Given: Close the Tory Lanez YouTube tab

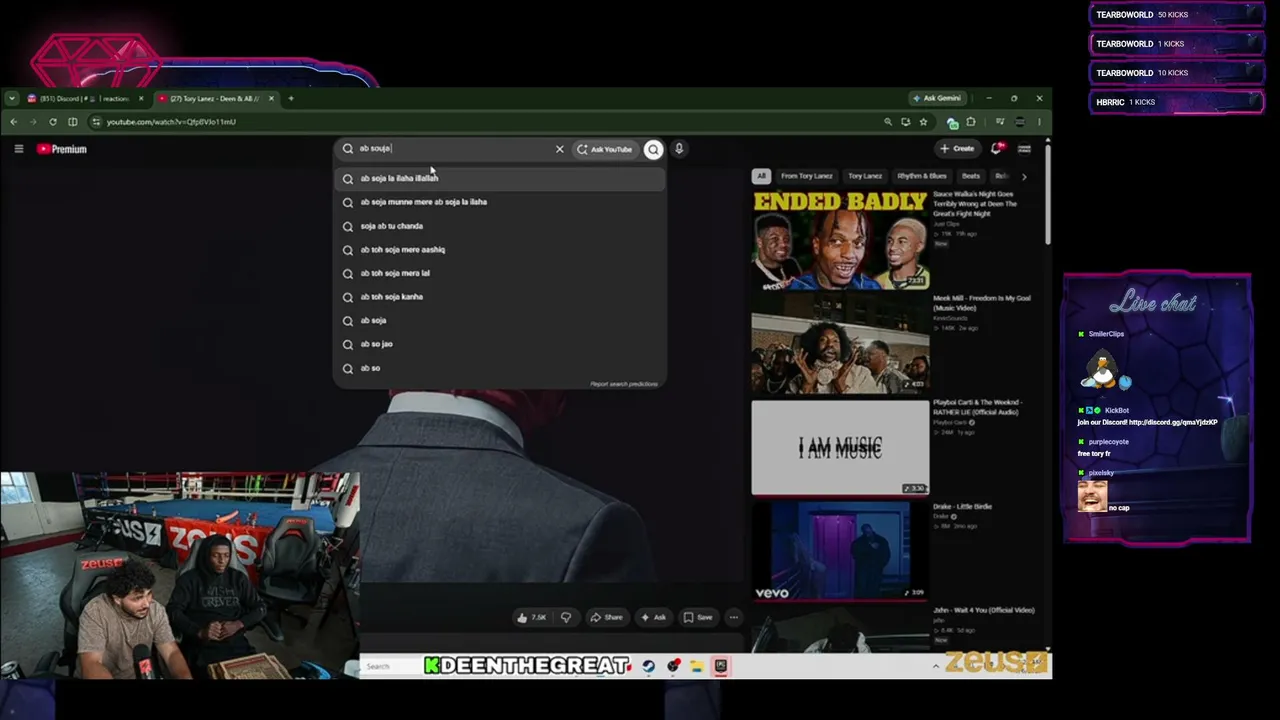Looking at the screenshot, I should coord(271,99).
